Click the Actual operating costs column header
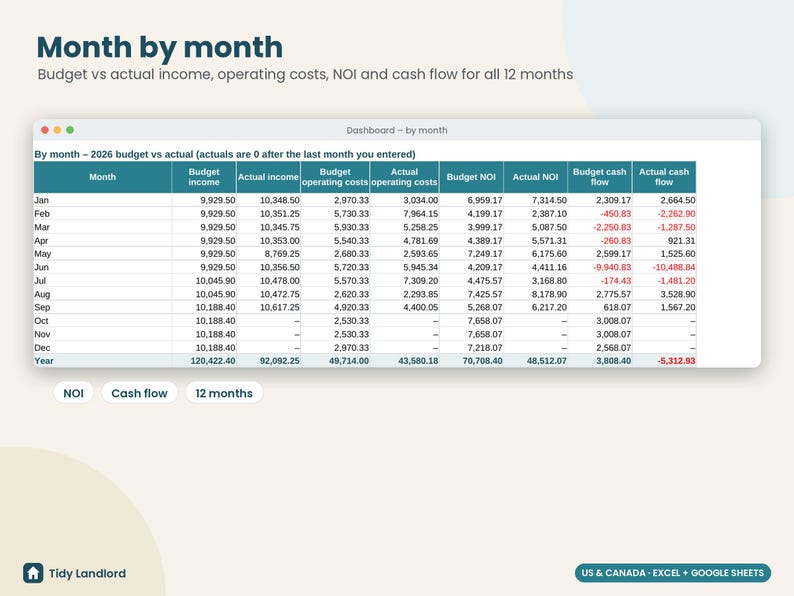794x596 pixels. coord(404,177)
